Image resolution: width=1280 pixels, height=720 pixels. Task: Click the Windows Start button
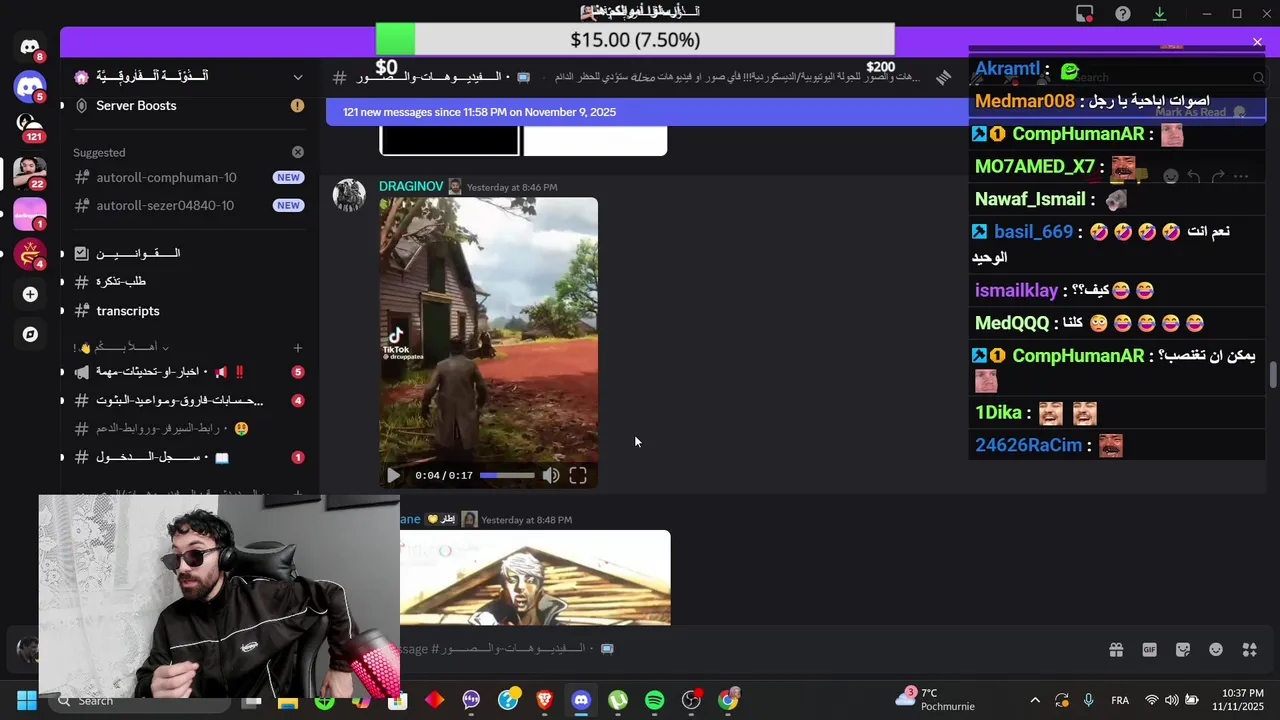click(27, 700)
